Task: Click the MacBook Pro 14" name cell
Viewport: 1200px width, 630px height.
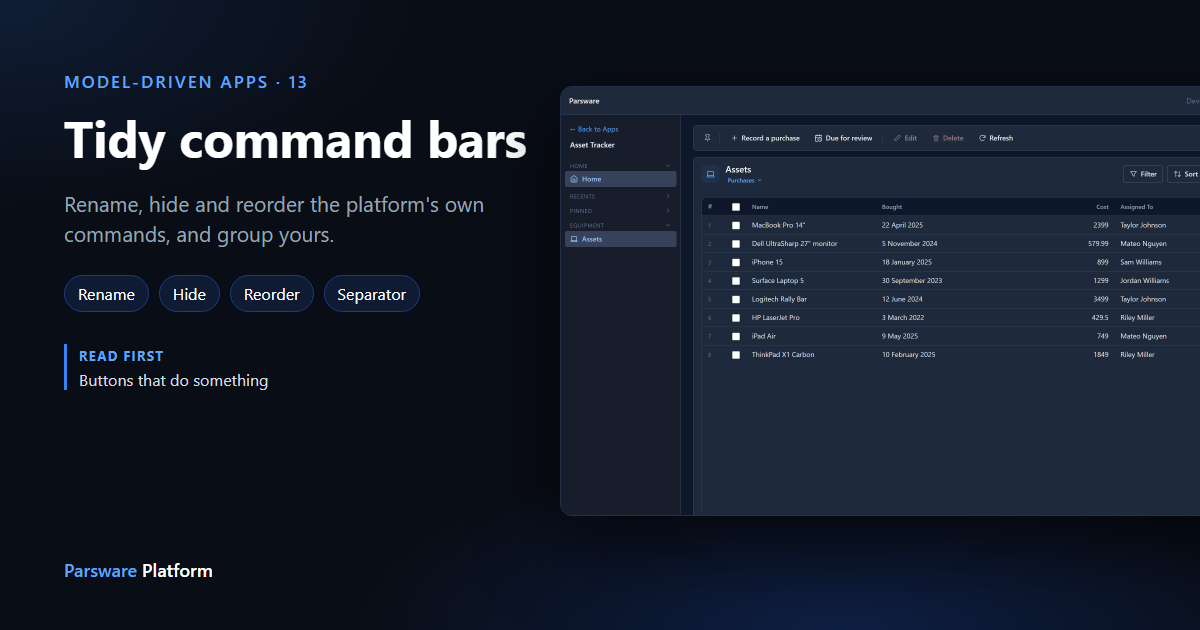Action: point(778,226)
